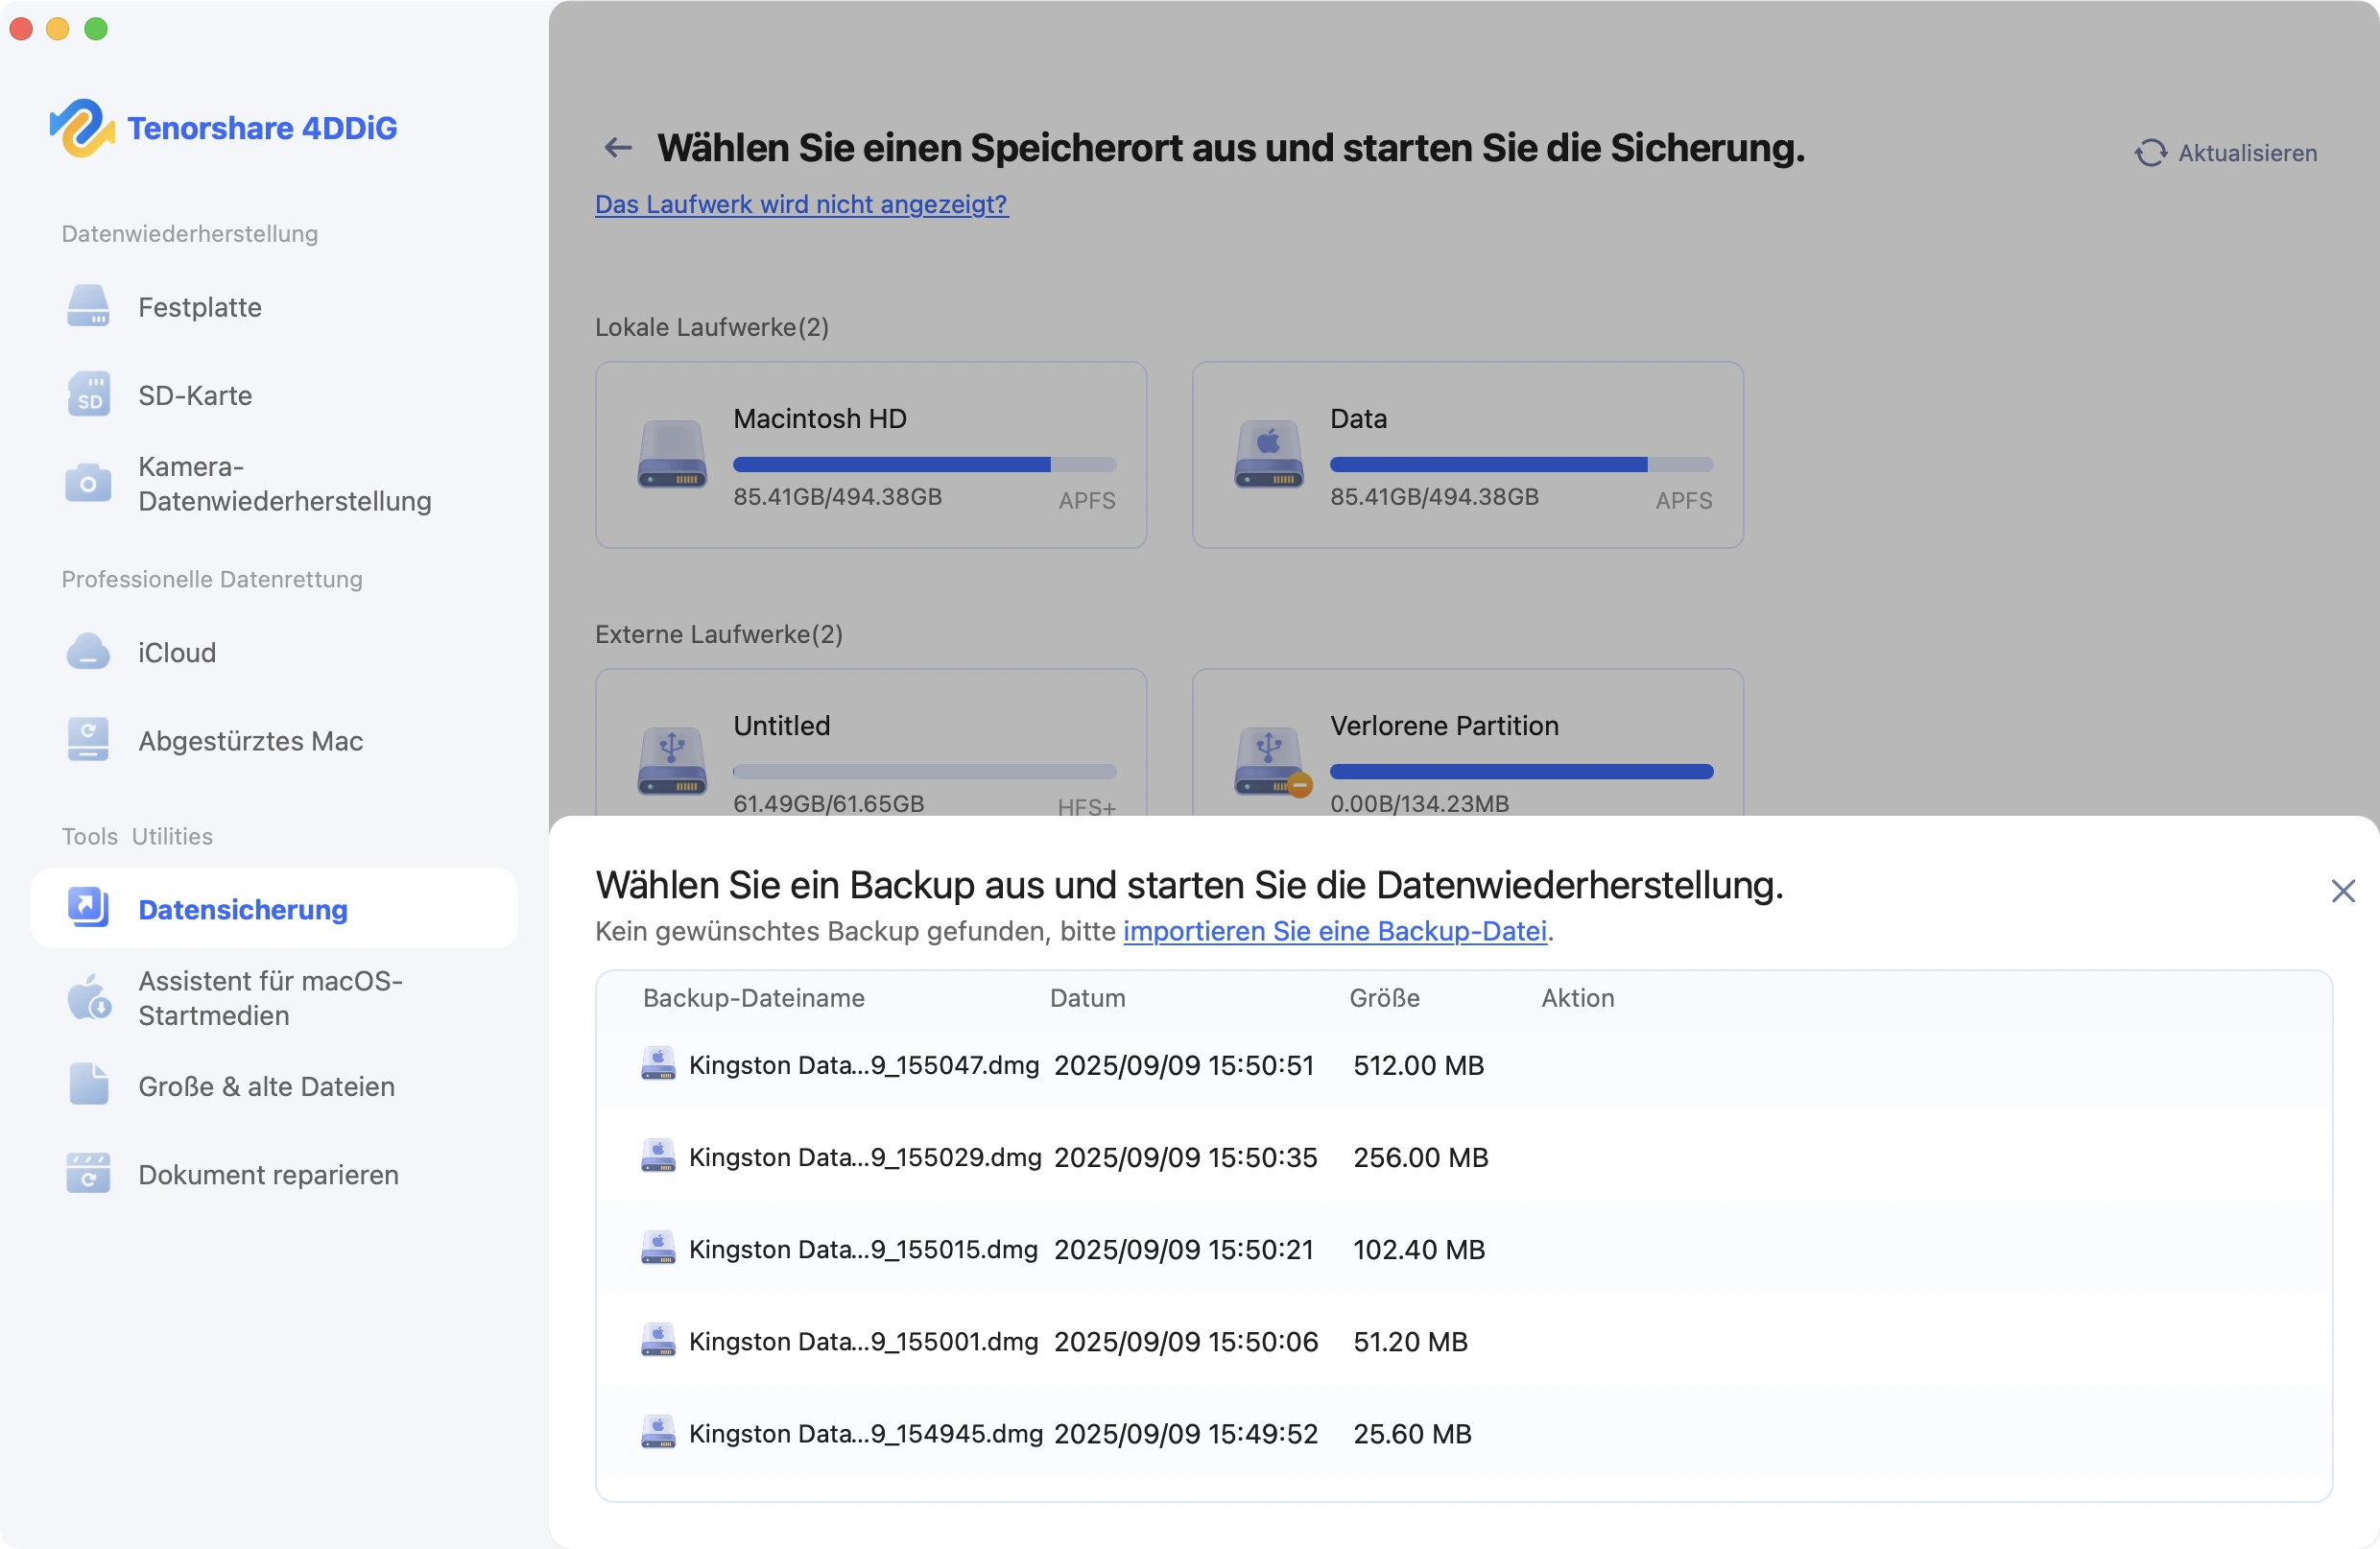
Task: Click the Macintosh HD usage bar
Action: pos(924,464)
